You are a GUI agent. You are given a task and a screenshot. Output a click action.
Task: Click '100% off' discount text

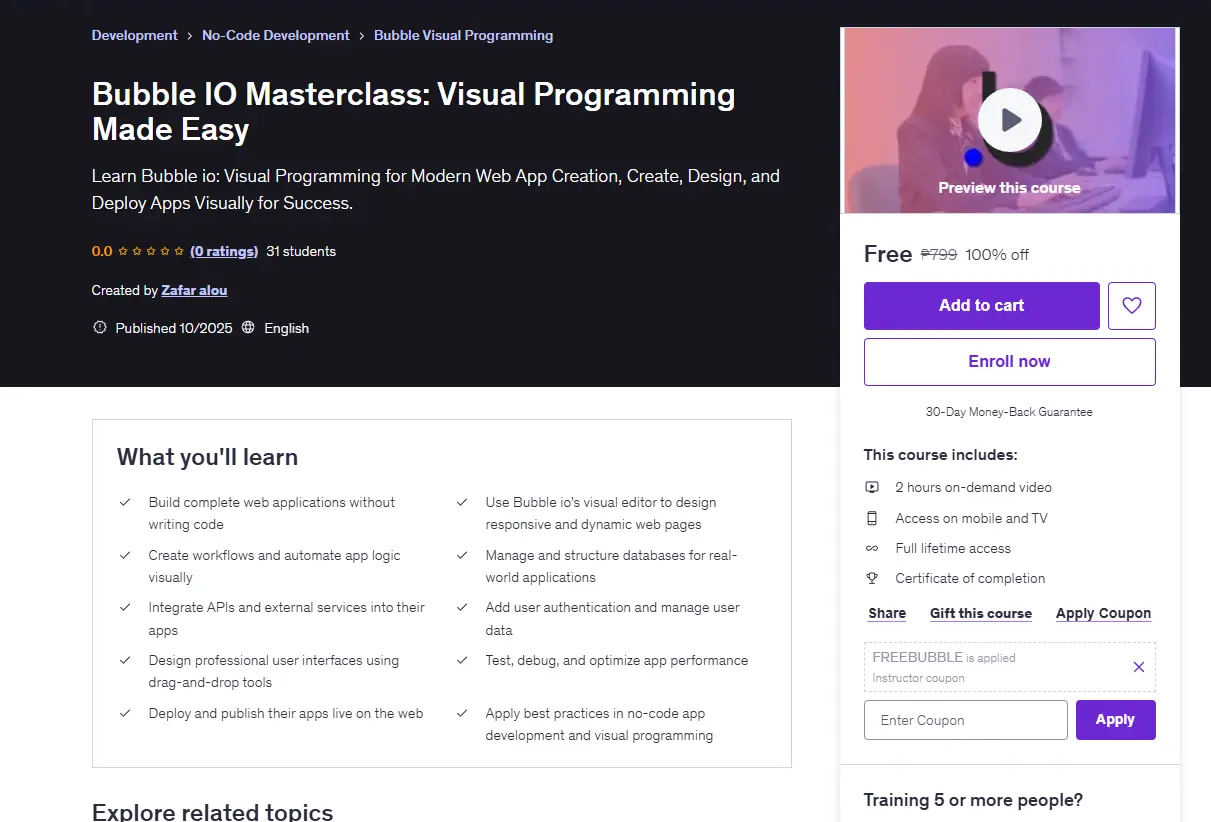click(997, 255)
